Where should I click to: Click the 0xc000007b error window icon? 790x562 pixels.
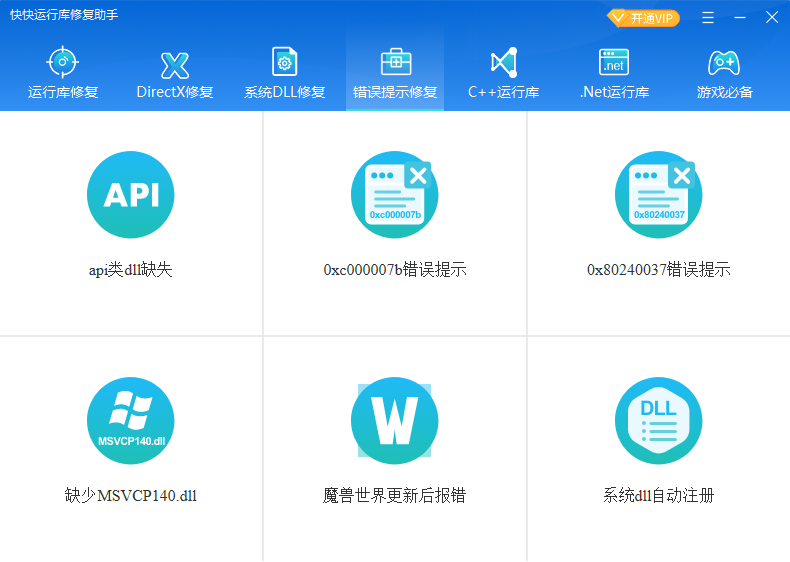coord(395,195)
